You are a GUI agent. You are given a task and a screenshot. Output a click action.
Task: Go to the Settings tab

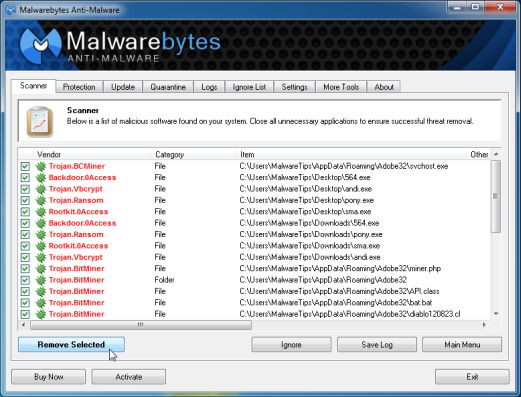[x=295, y=87]
